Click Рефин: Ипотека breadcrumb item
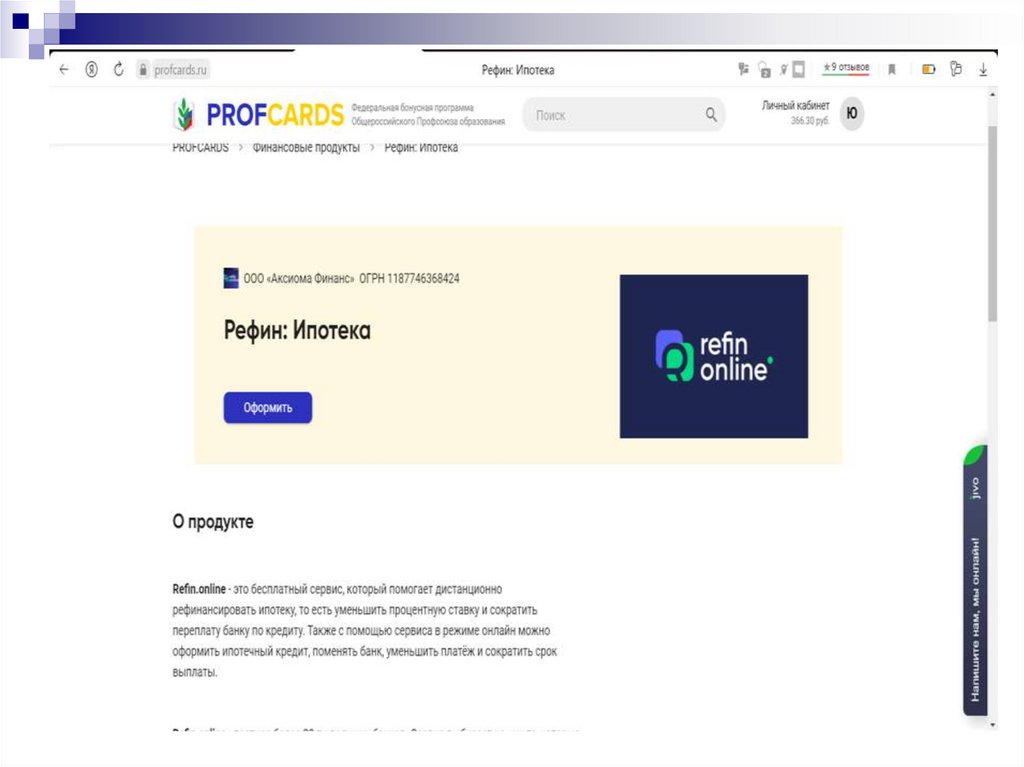1024x767 pixels. tap(421, 148)
